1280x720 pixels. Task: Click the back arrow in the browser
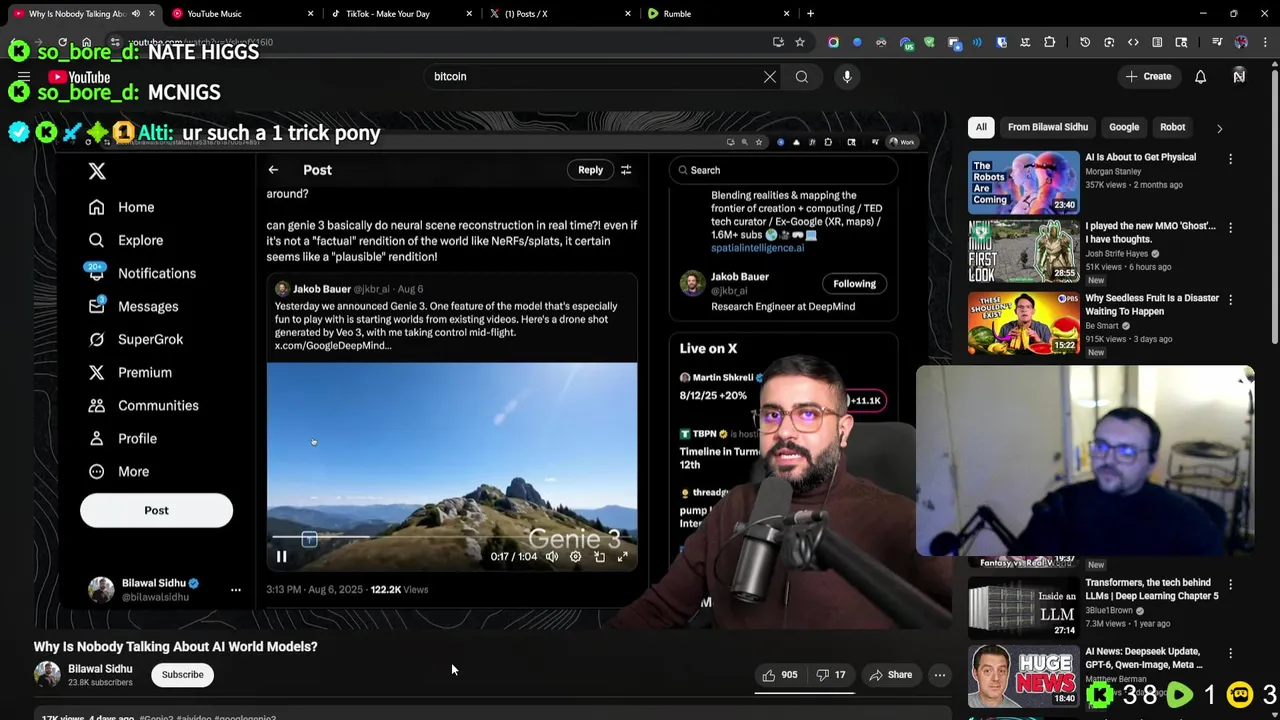15,42
